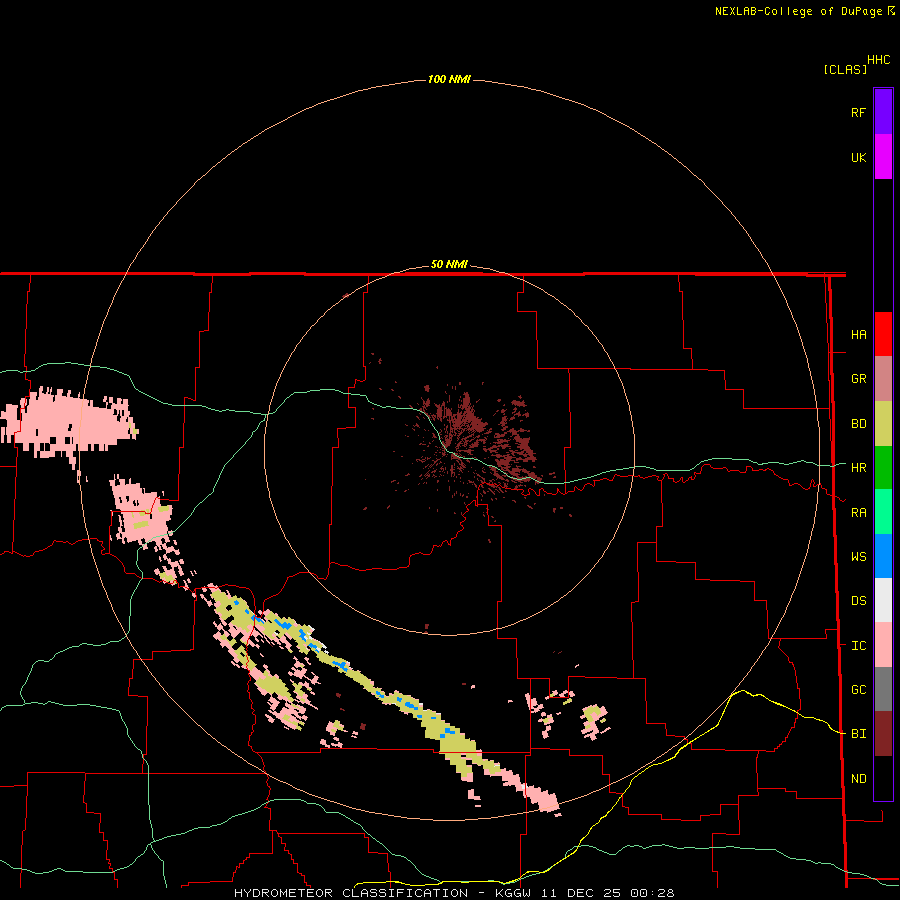Click the ND black legend block
Viewport: 900px width, 900px height.
(883, 778)
